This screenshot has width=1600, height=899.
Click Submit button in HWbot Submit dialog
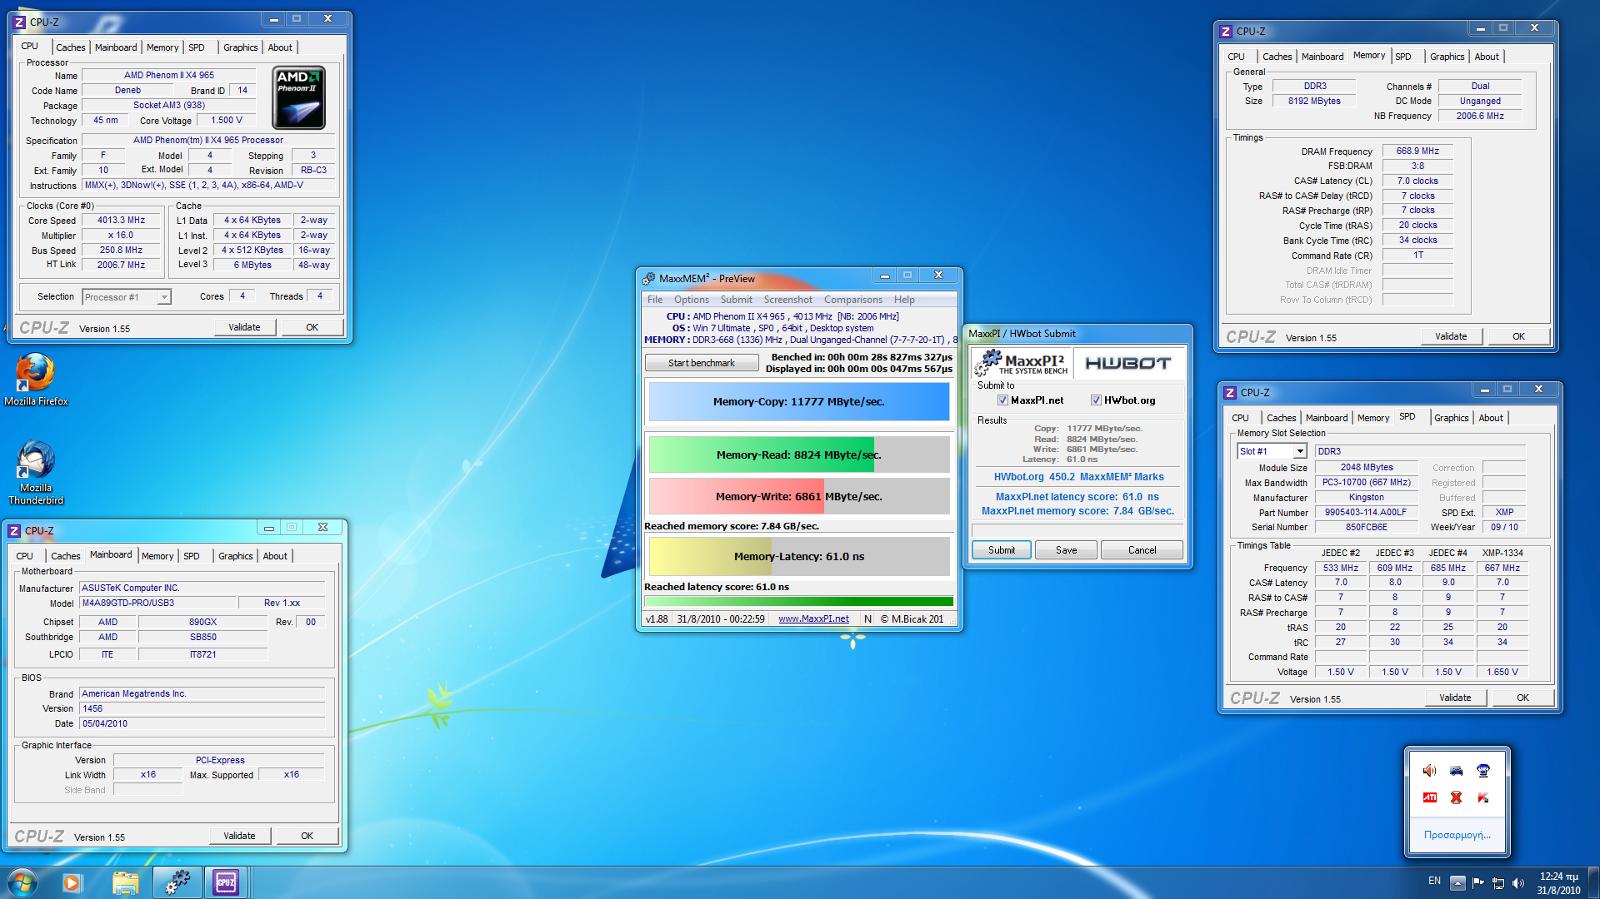coord(1001,550)
